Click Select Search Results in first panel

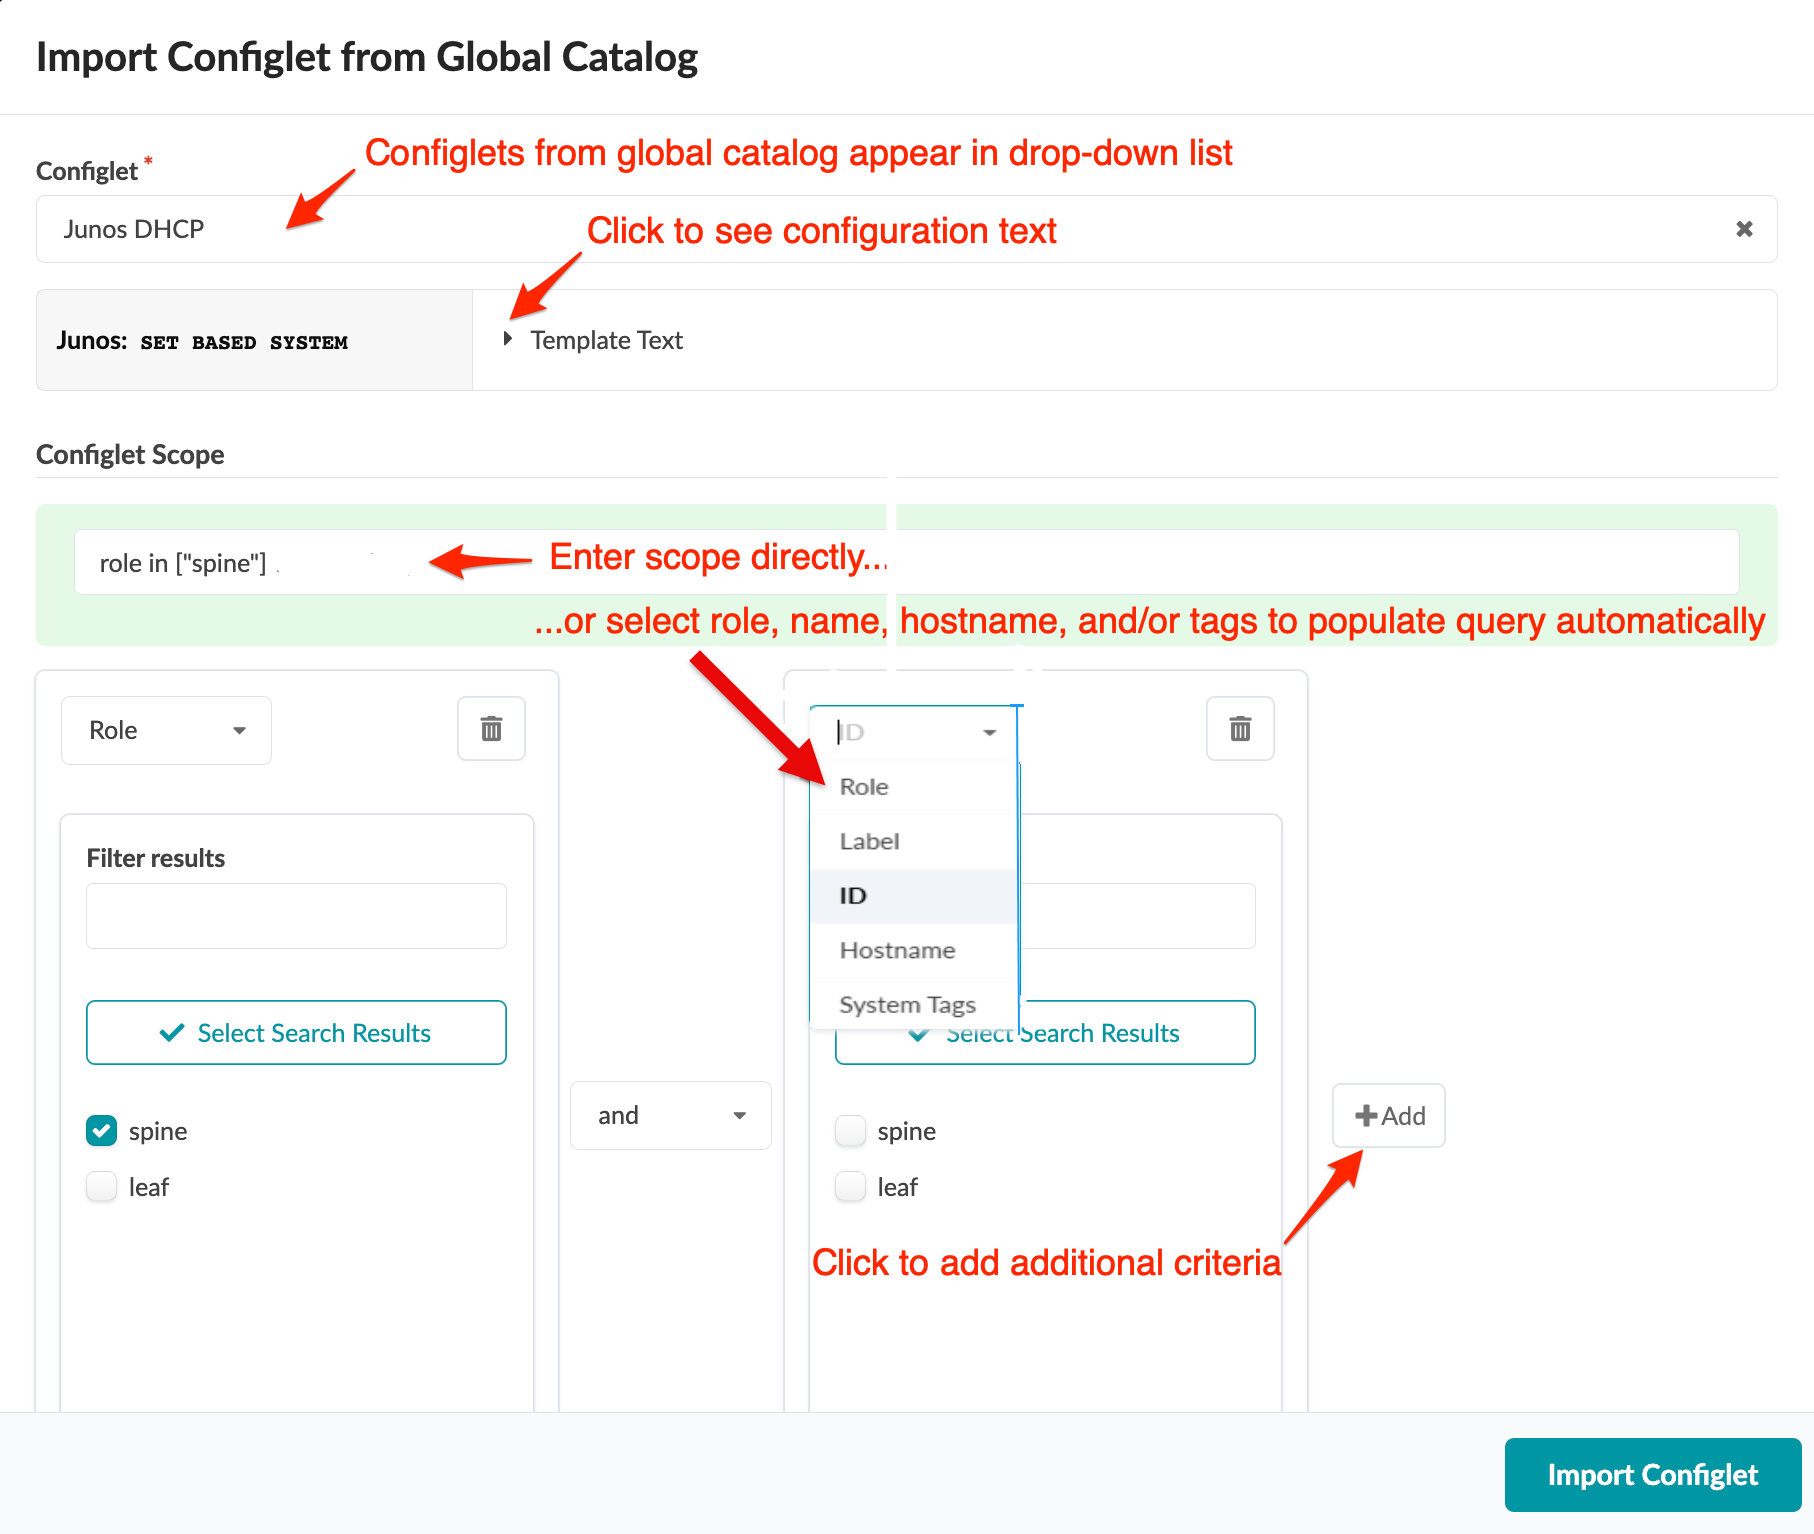coord(296,1033)
